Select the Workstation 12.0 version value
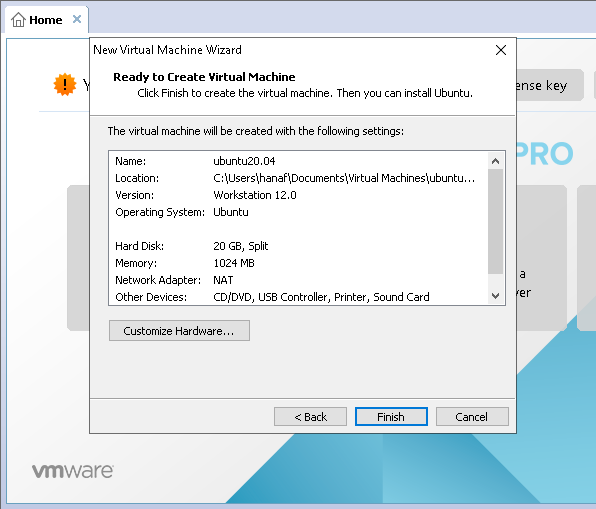The width and height of the screenshot is (596, 509). [x=255, y=195]
